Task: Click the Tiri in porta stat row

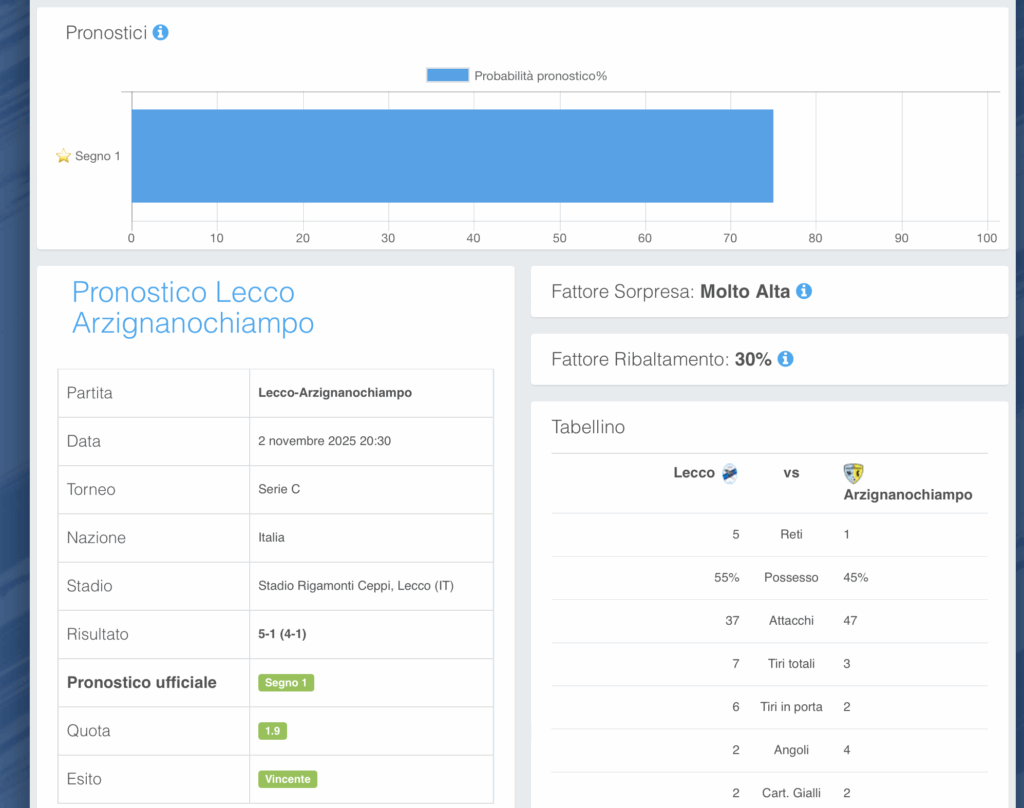Action: point(790,707)
